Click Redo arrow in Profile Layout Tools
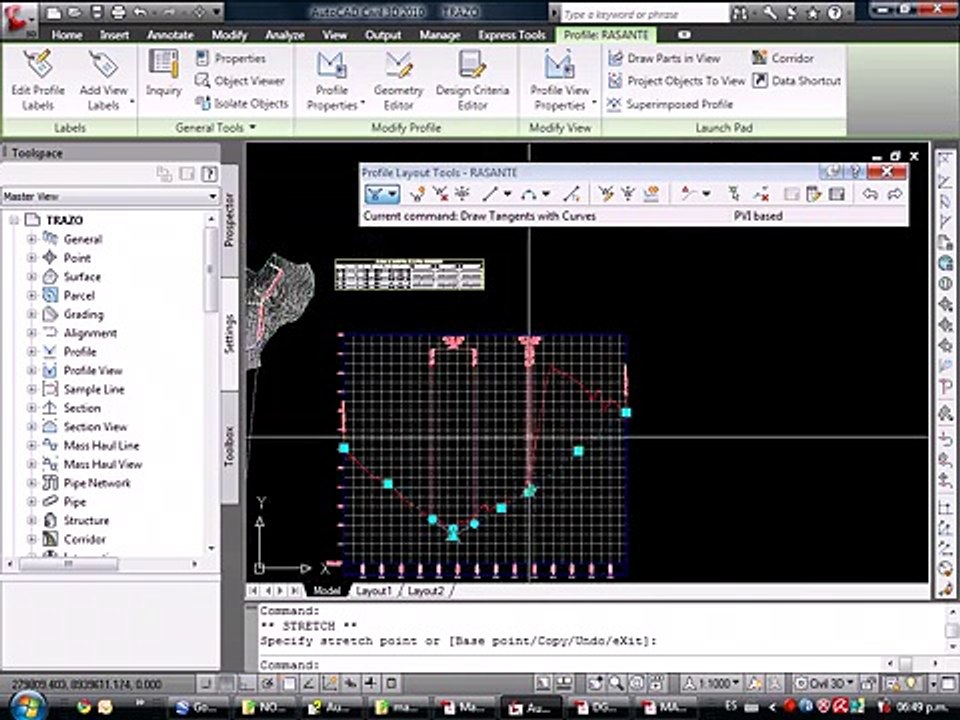Image resolution: width=960 pixels, height=720 pixels. (894, 194)
